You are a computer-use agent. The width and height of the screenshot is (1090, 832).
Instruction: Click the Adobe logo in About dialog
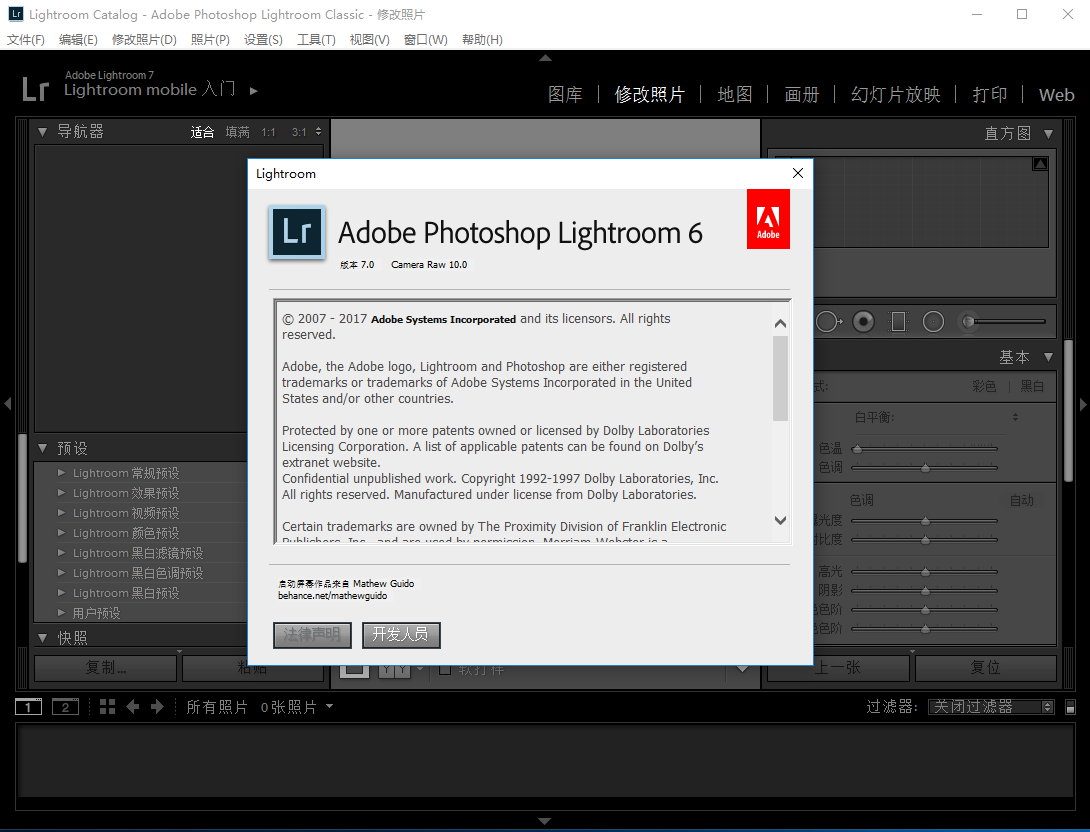pos(768,219)
